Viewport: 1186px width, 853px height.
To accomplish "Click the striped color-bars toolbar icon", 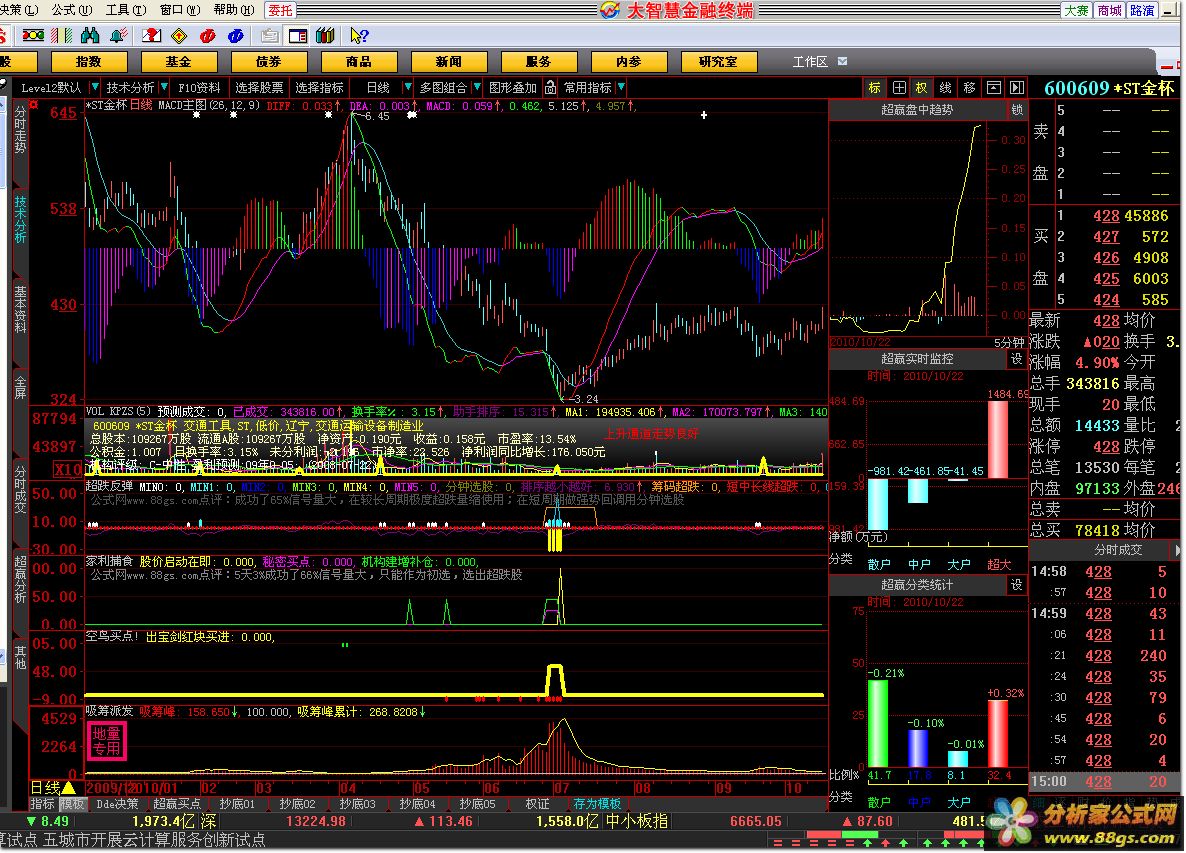I will (62, 36).
